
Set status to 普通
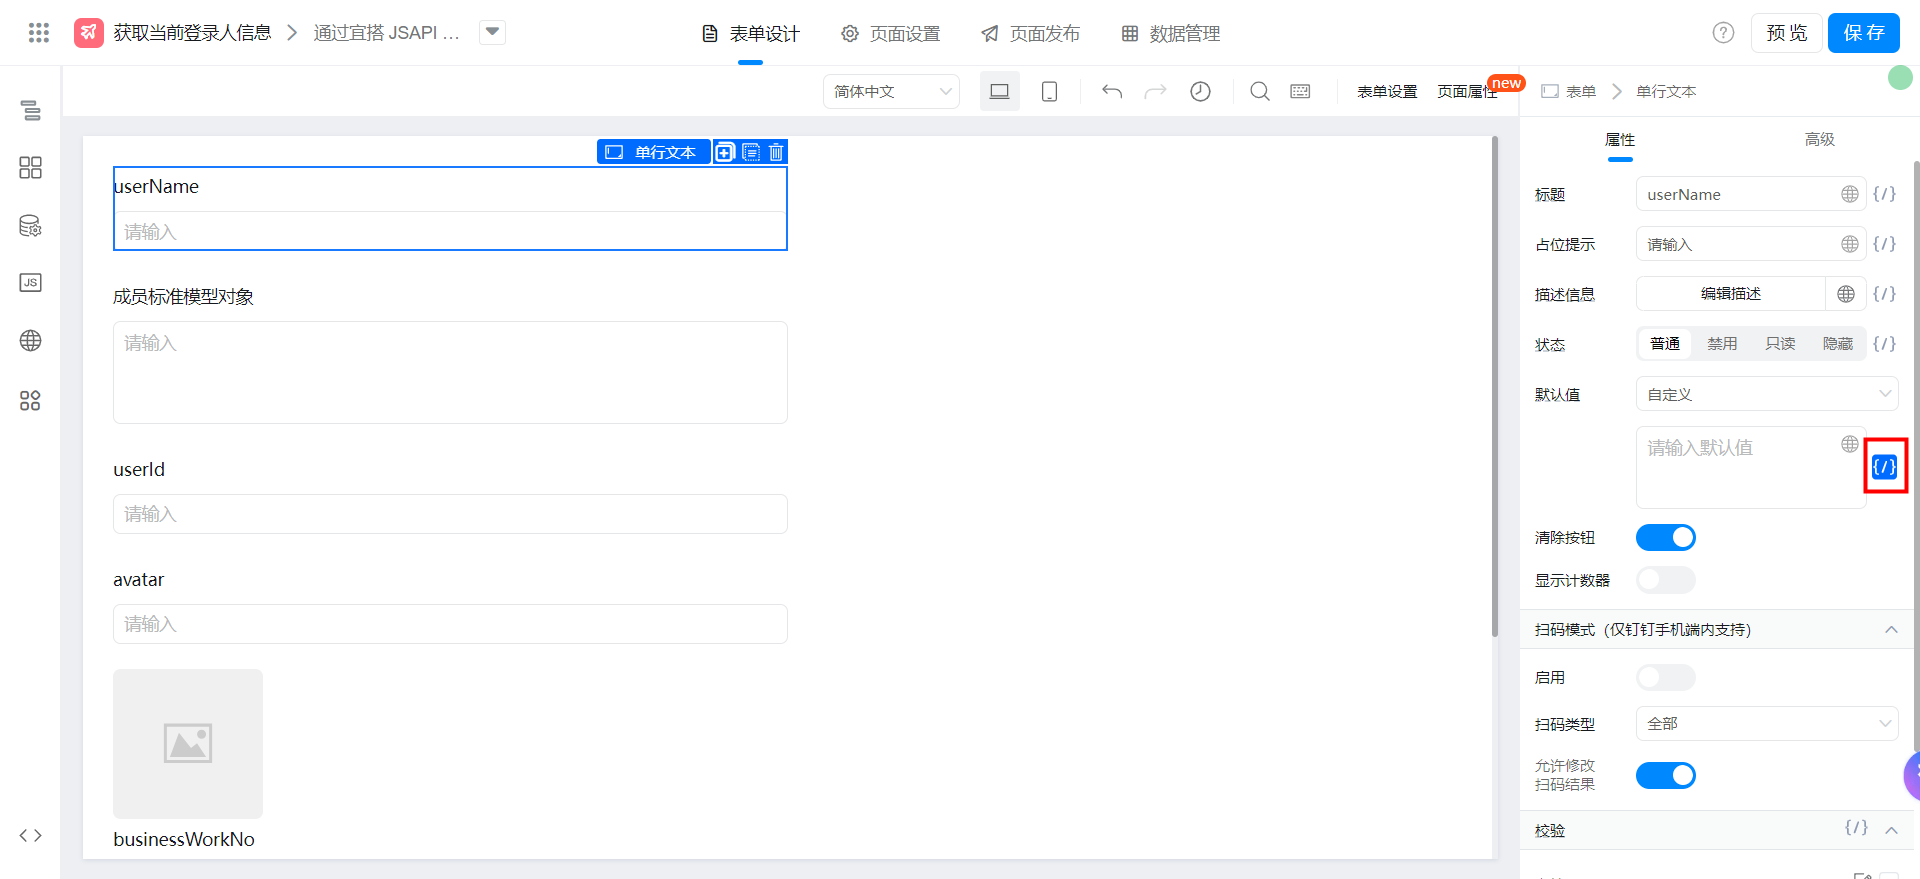[x=1665, y=344]
